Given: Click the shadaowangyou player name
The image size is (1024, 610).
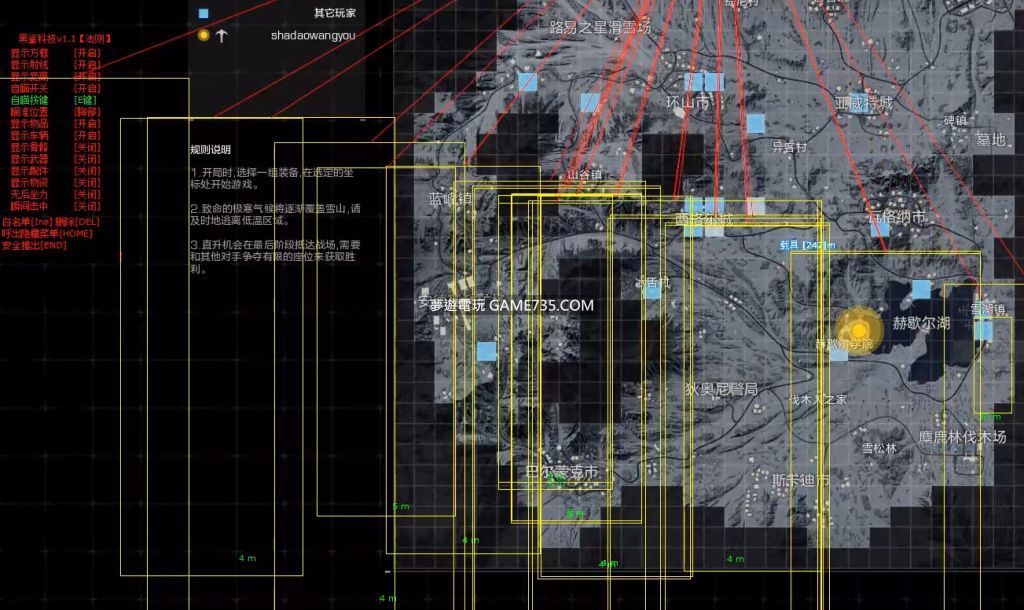Looking at the screenshot, I should [312, 36].
